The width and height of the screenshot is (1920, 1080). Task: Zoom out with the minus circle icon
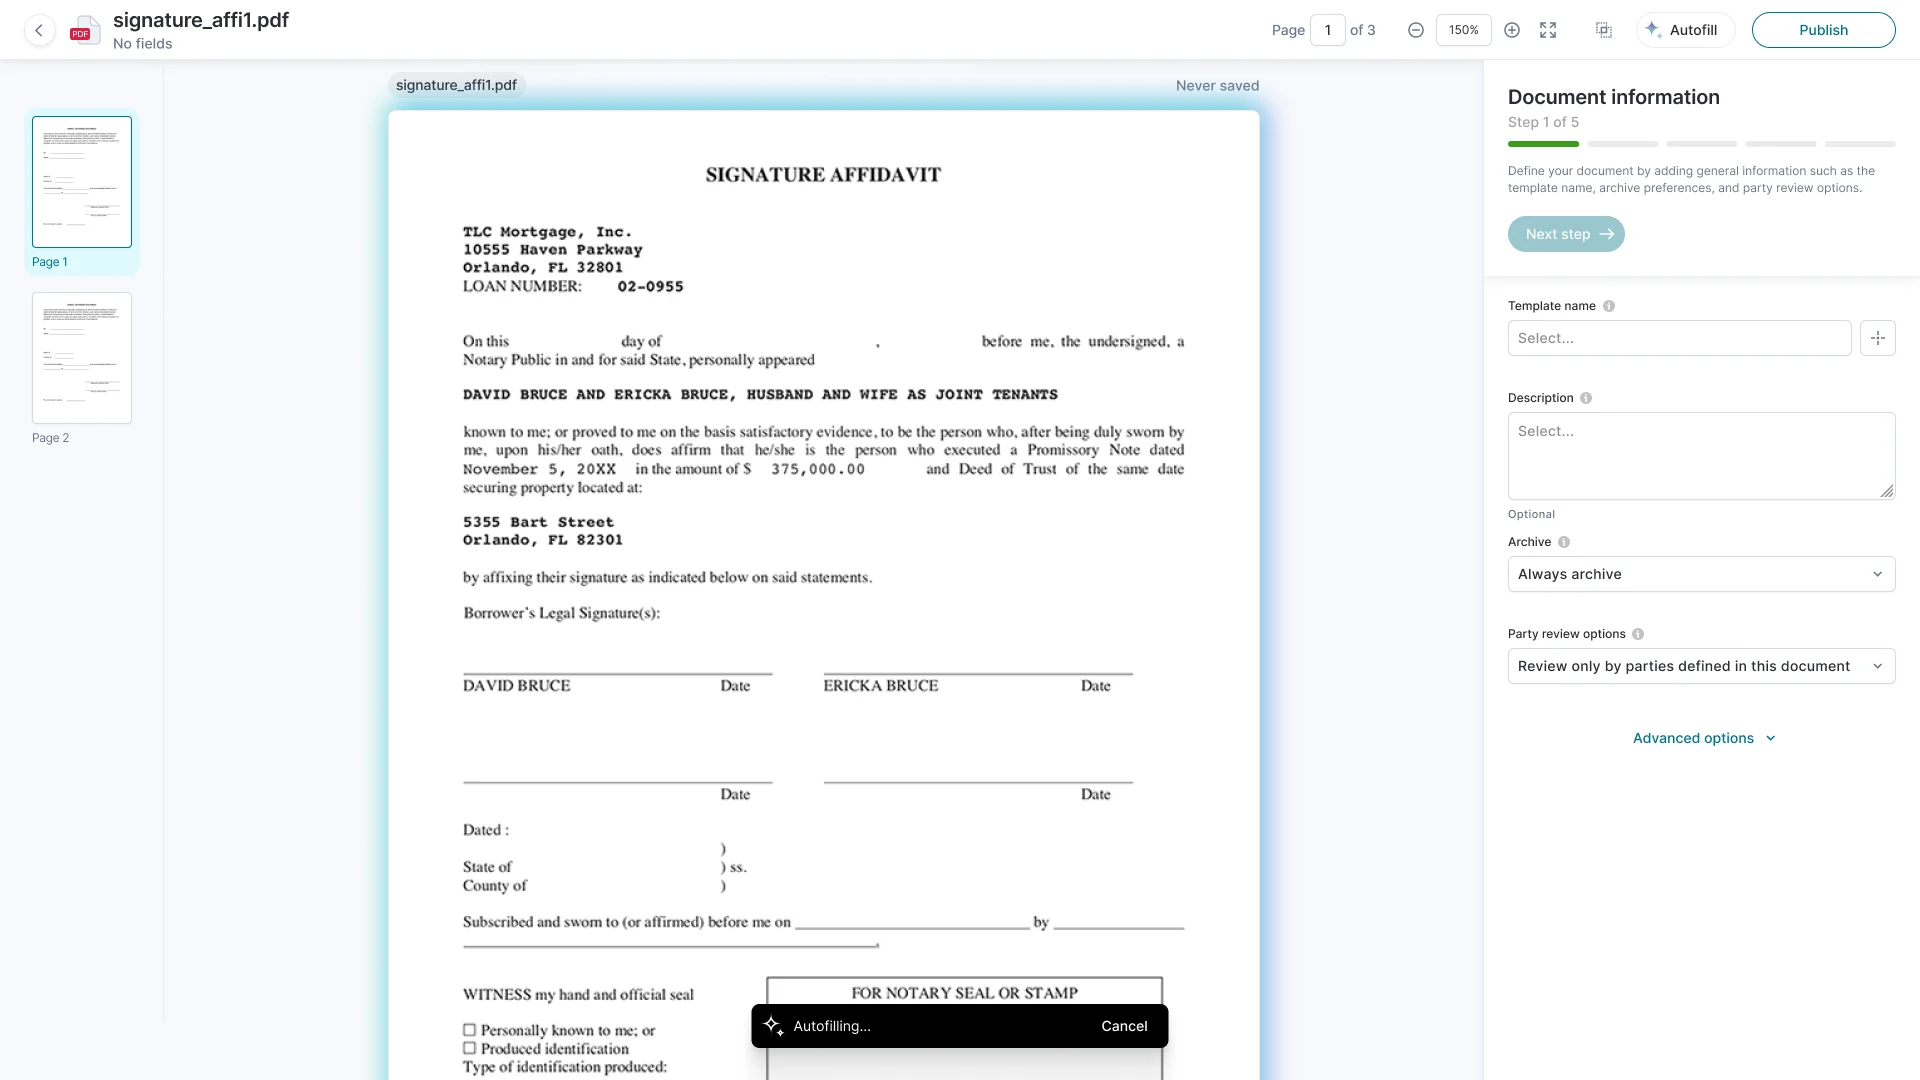tap(1416, 30)
